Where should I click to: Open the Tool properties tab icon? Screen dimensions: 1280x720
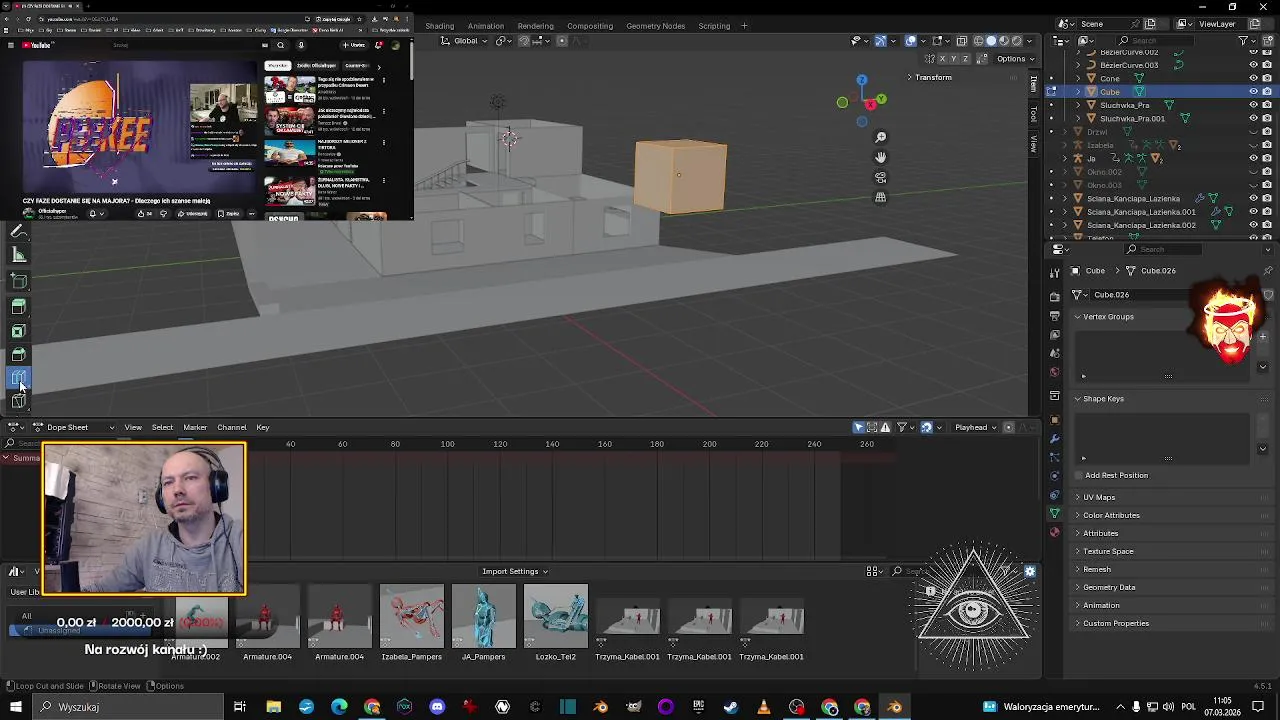(x=1054, y=273)
